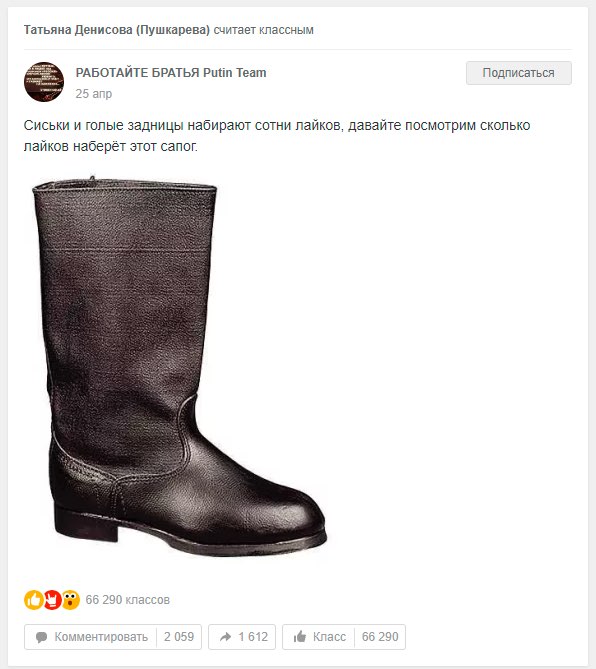This screenshot has height=669, width=596.
Task: Click the thumbs-up reaction emoji icon
Action: [x=33, y=600]
